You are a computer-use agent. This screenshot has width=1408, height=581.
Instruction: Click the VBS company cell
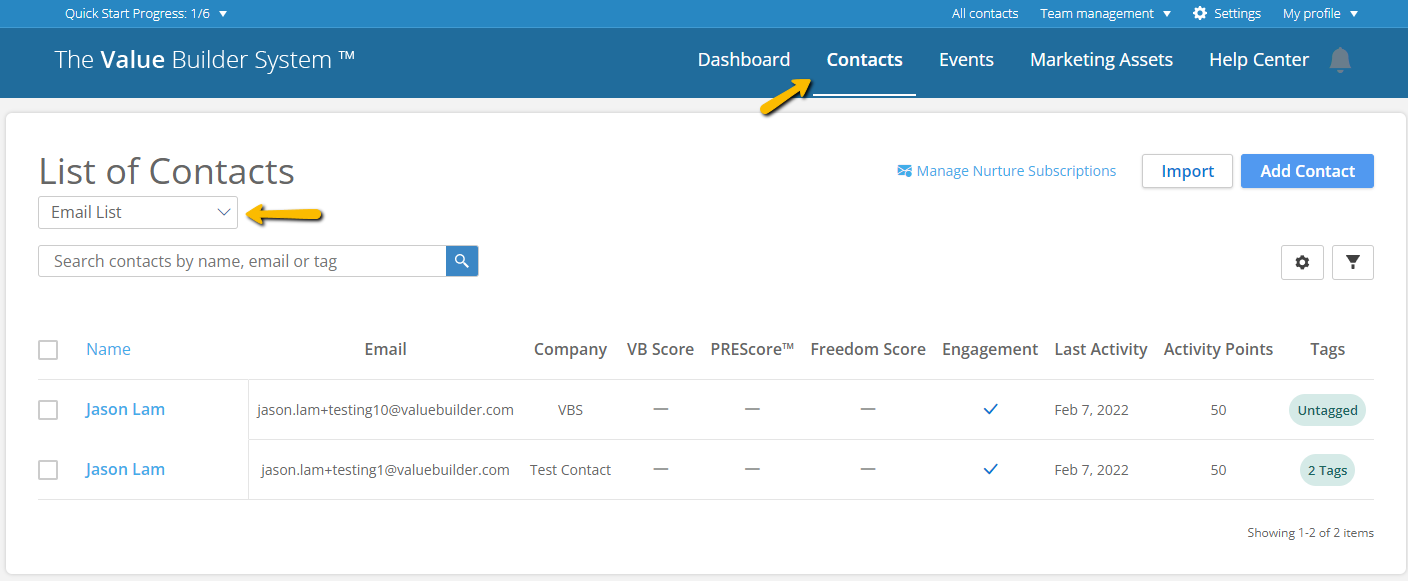click(x=570, y=410)
